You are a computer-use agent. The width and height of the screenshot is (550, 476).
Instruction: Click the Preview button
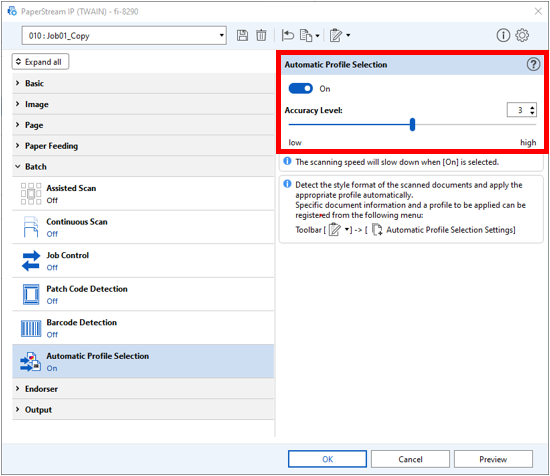[493, 459]
